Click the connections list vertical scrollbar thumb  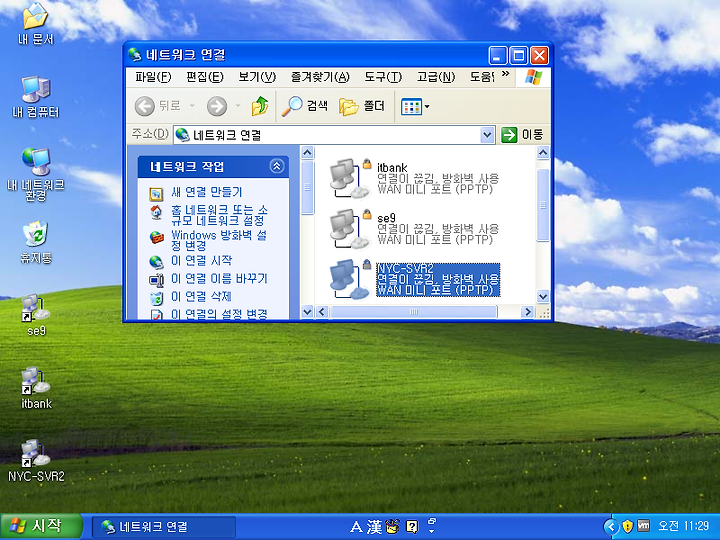[543, 205]
